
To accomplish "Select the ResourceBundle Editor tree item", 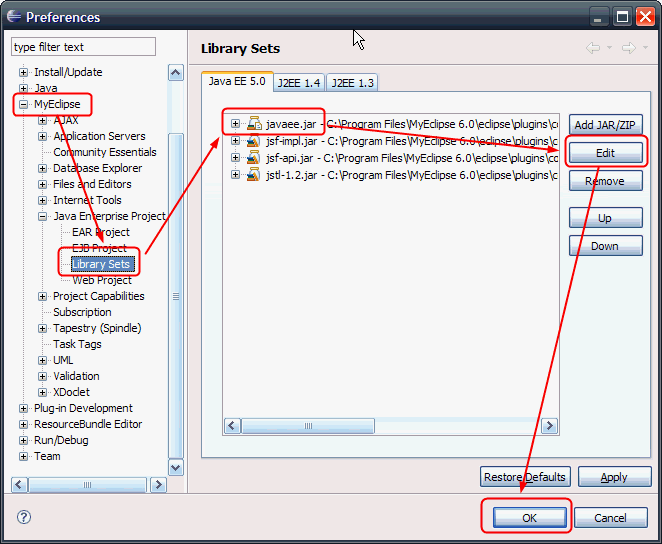I will (88, 424).
